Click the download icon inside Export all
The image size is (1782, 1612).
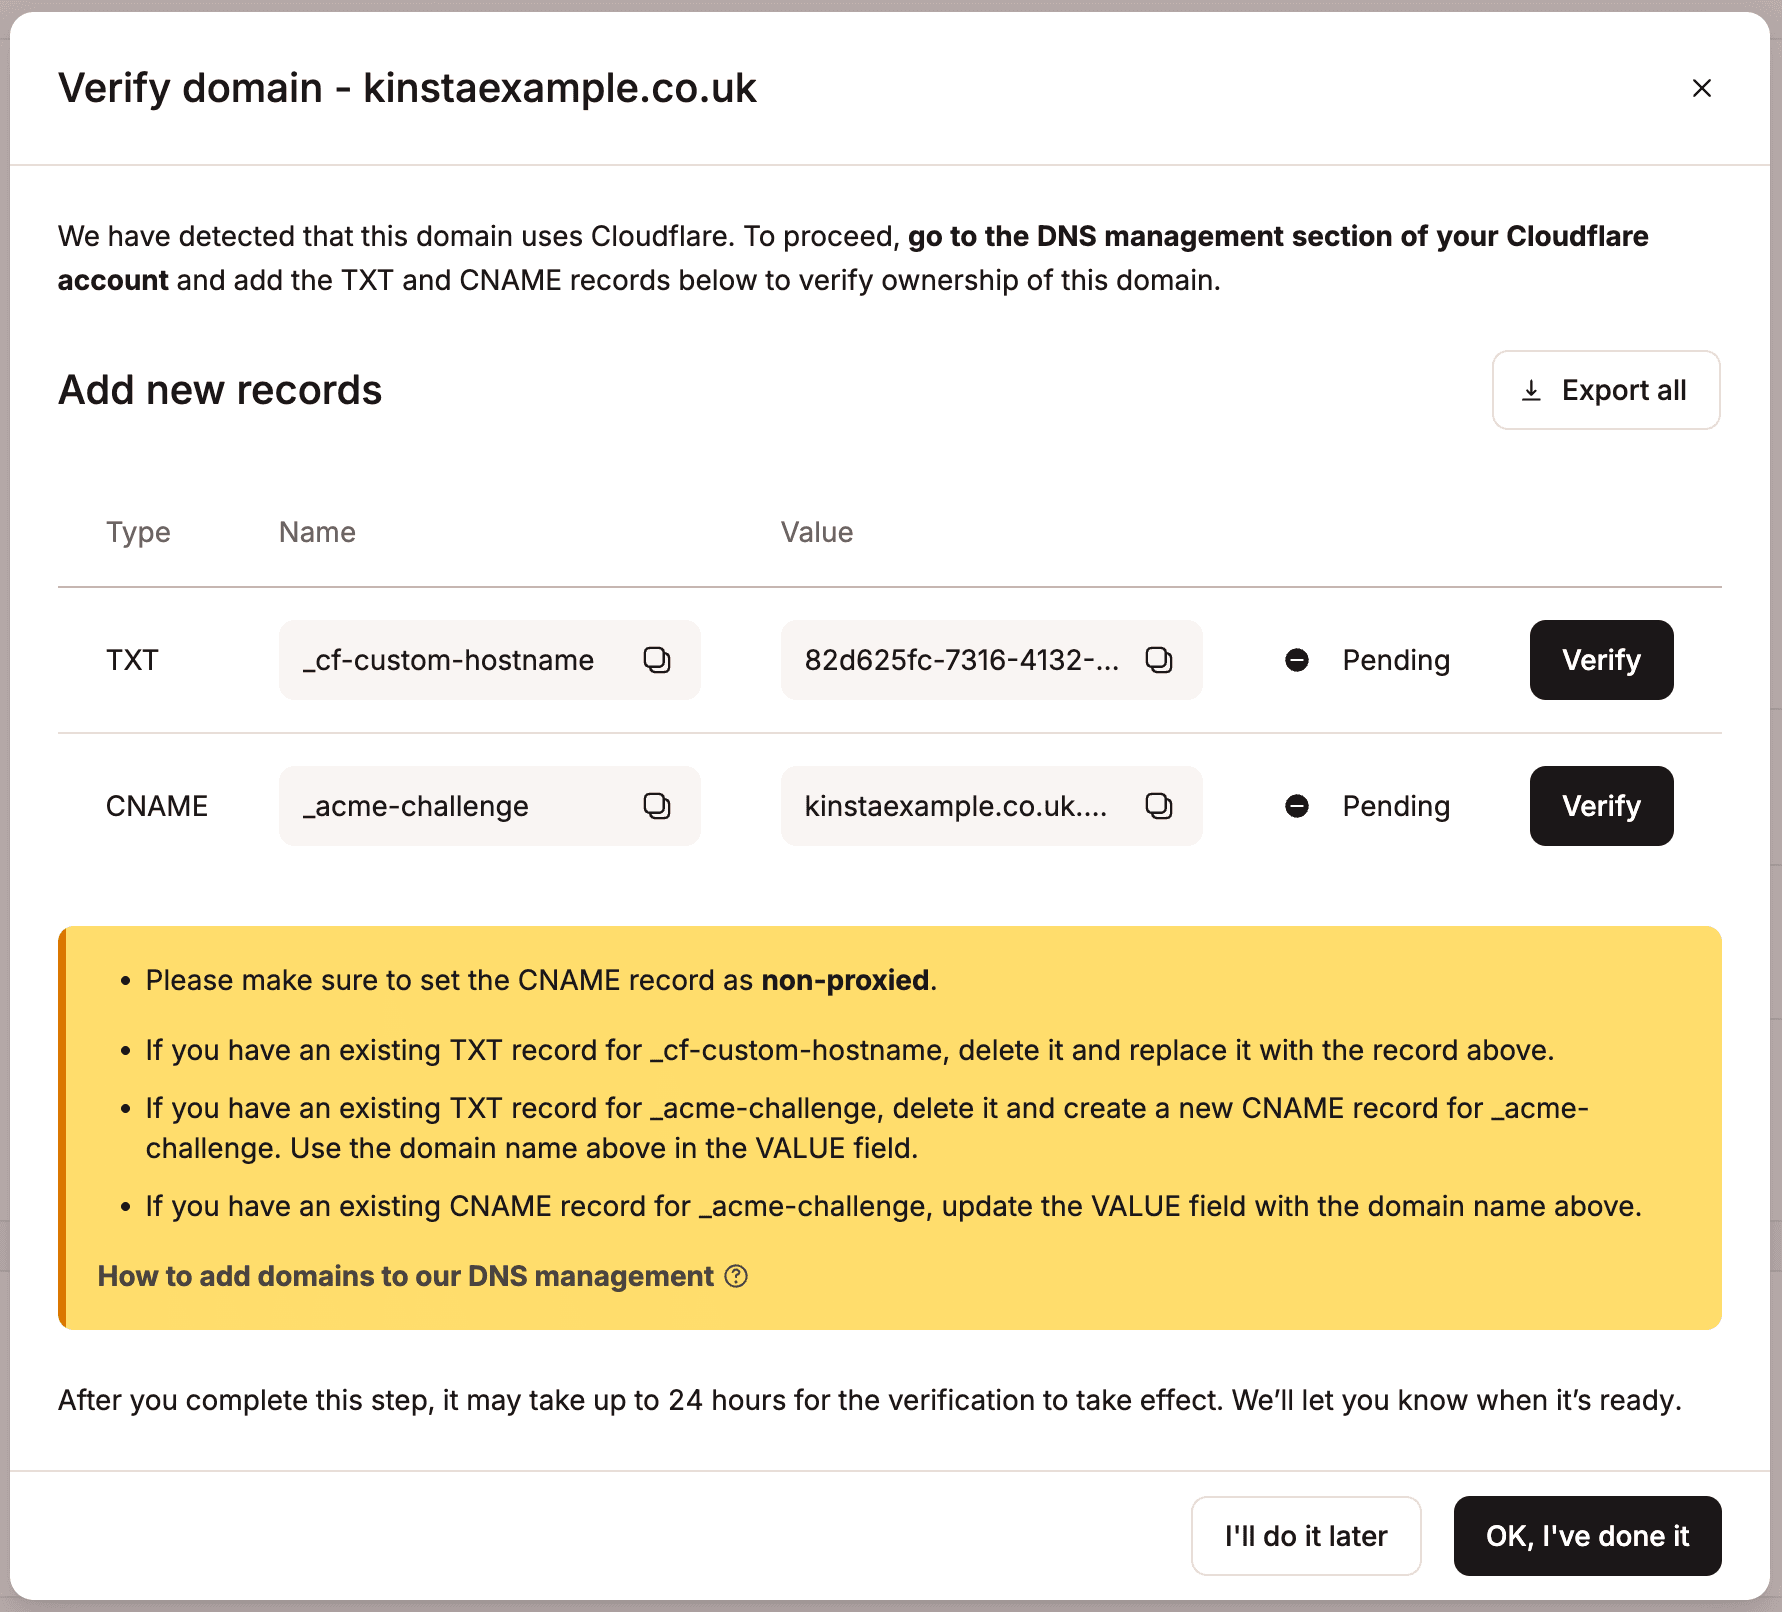pyautogui.click(x=1529, y=390)
